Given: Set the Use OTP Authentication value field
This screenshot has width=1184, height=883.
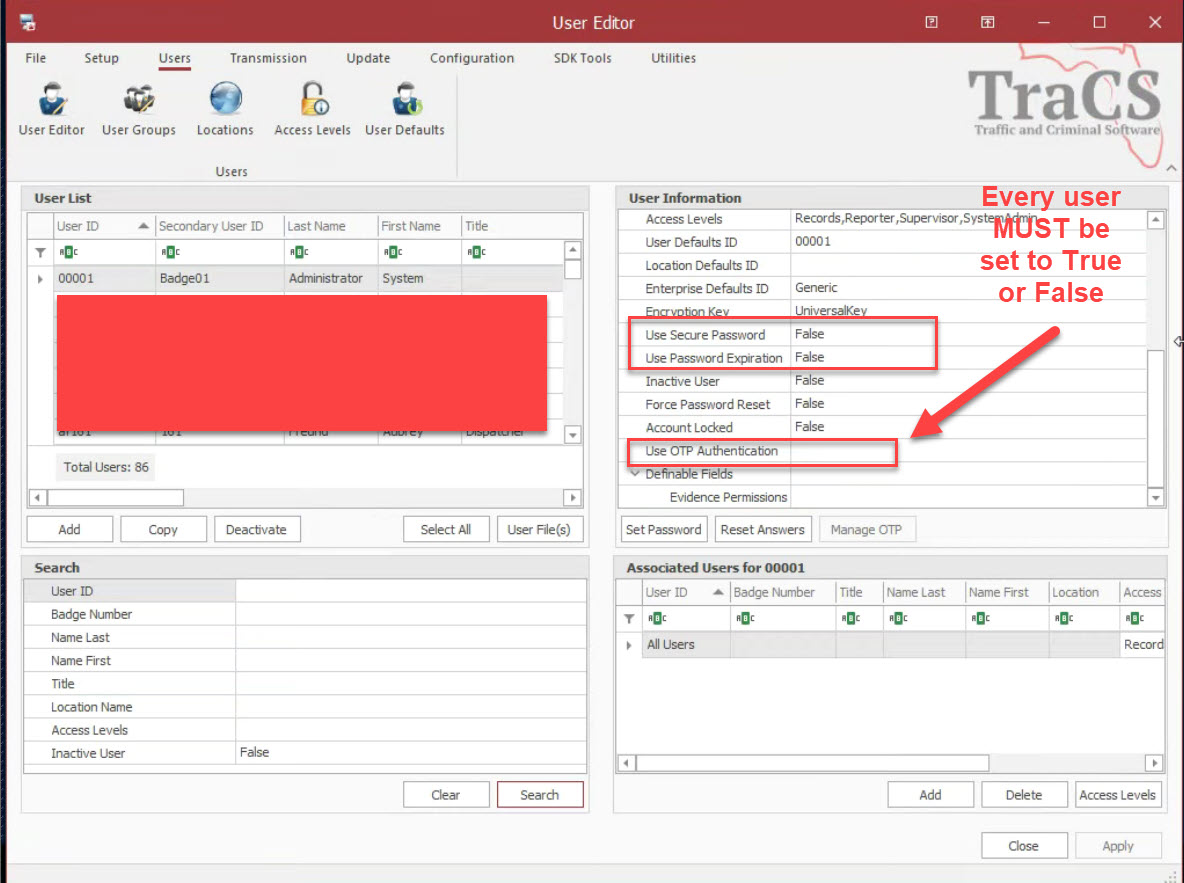Looking at the screenshot, I should [840, 451].
